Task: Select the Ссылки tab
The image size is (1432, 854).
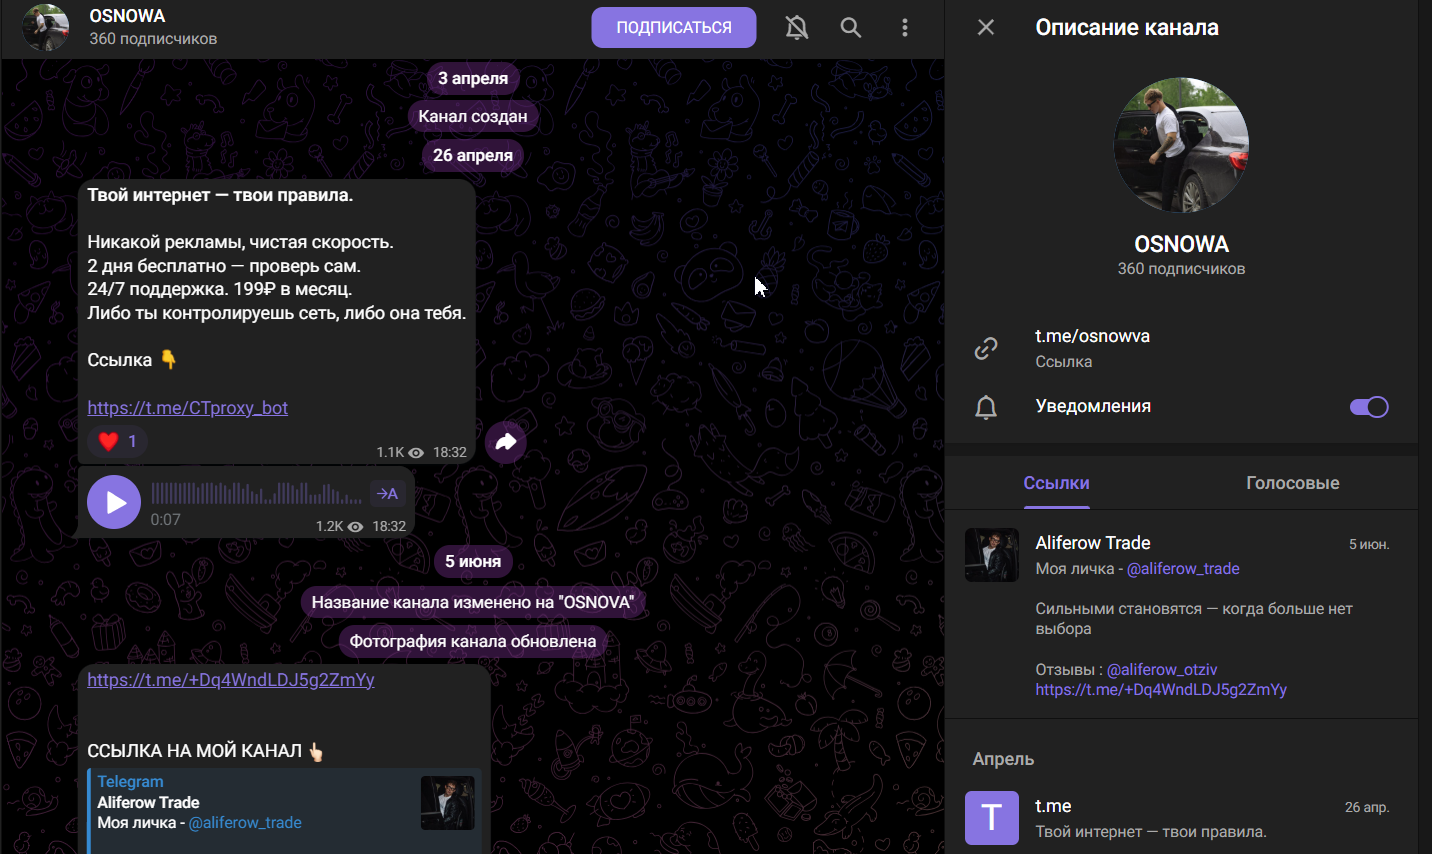Action: click(1056, 483)
